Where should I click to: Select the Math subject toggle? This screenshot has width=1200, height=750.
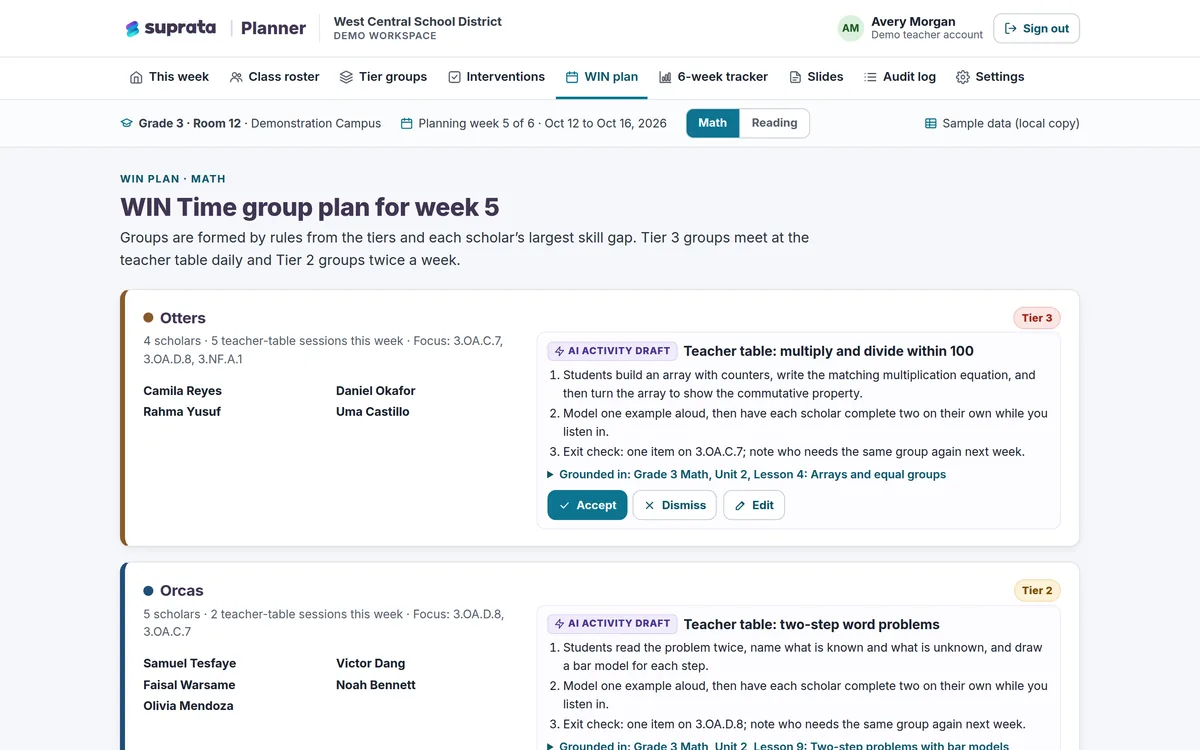(x=712, y=123)
